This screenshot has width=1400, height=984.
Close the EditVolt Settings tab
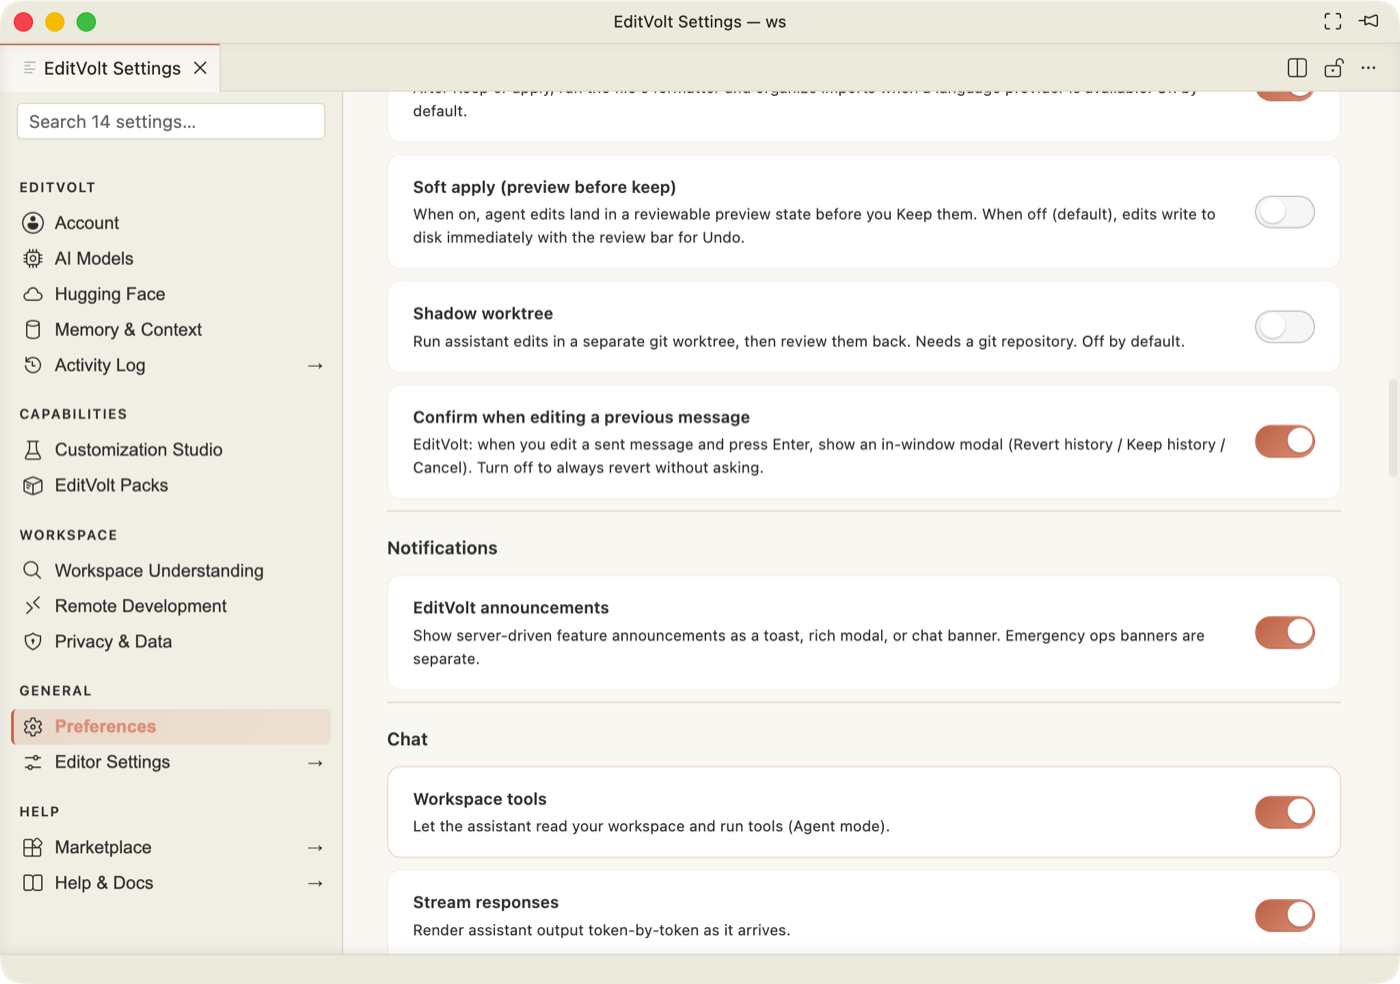pos(200,68)
